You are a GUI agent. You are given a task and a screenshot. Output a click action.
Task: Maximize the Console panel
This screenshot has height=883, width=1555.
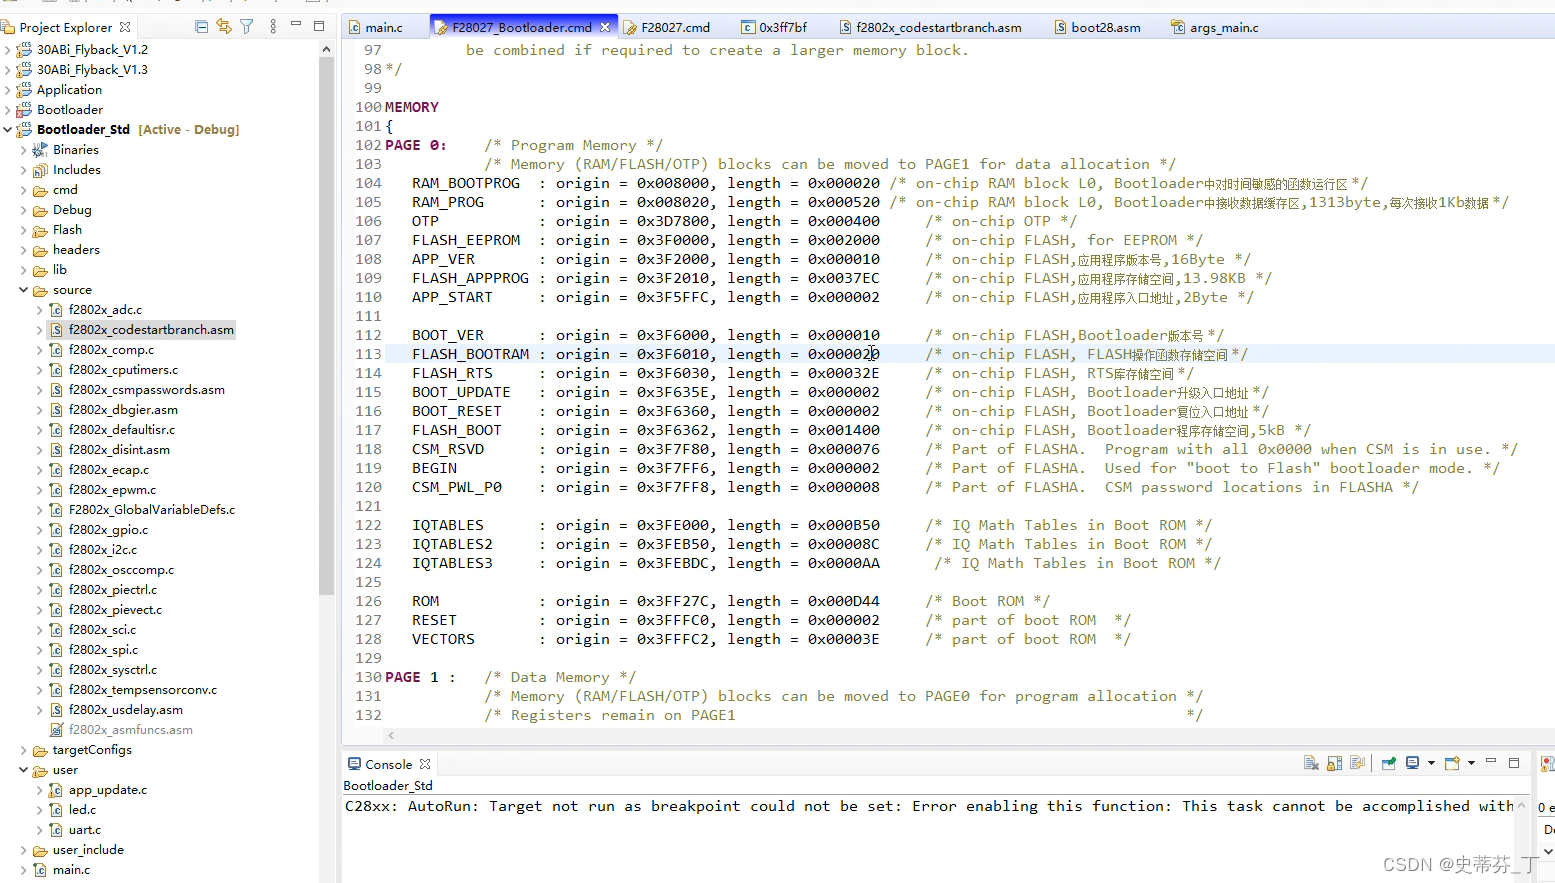pos(1514,762)
